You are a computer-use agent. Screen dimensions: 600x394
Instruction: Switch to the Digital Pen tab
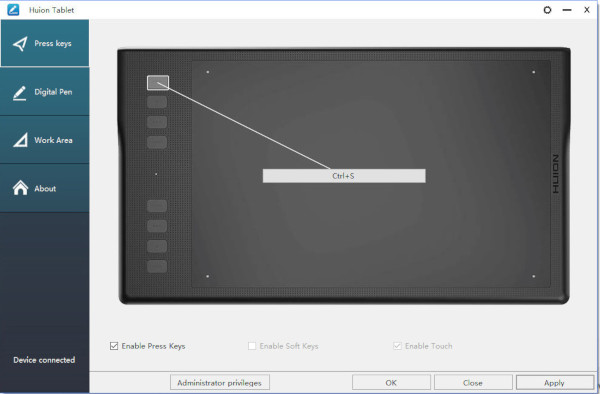pos(45,92)
